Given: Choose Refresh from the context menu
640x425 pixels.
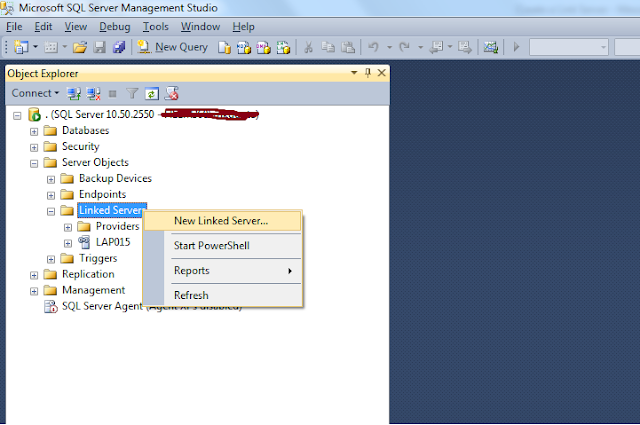Looking at the screenshot, I should pyautogui.click(x=223, y=295).
